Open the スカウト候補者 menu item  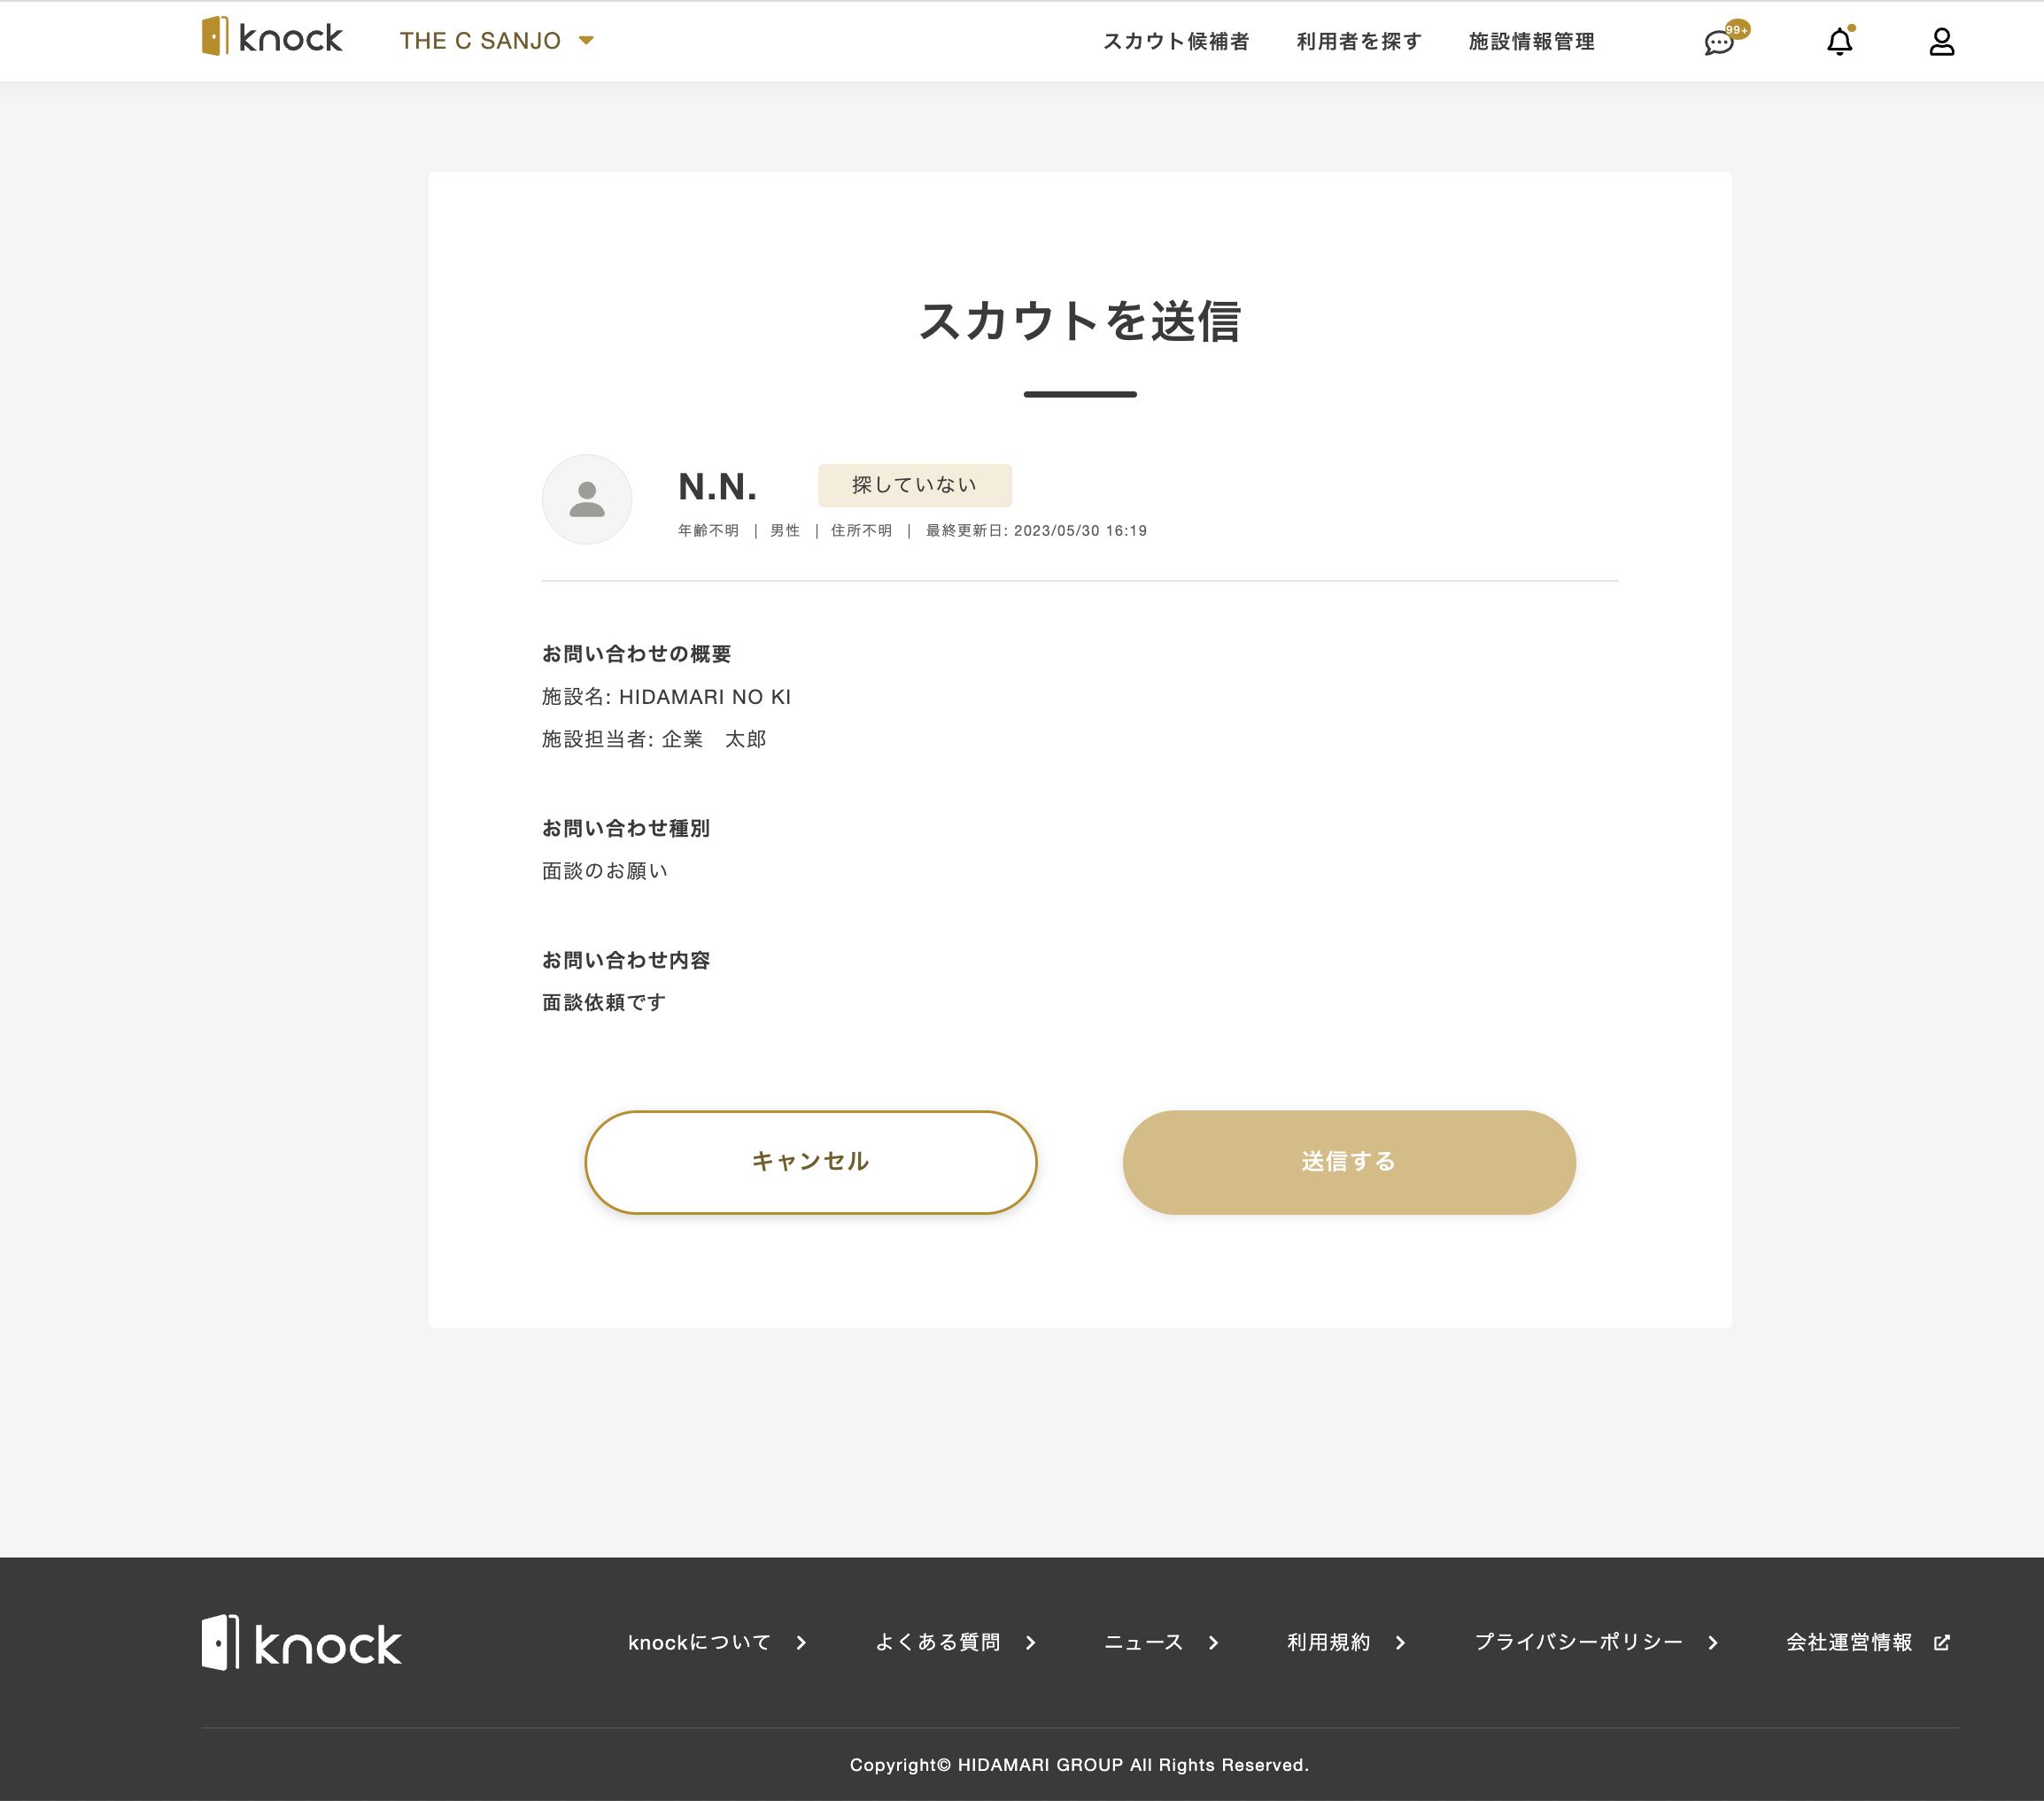1176,41
